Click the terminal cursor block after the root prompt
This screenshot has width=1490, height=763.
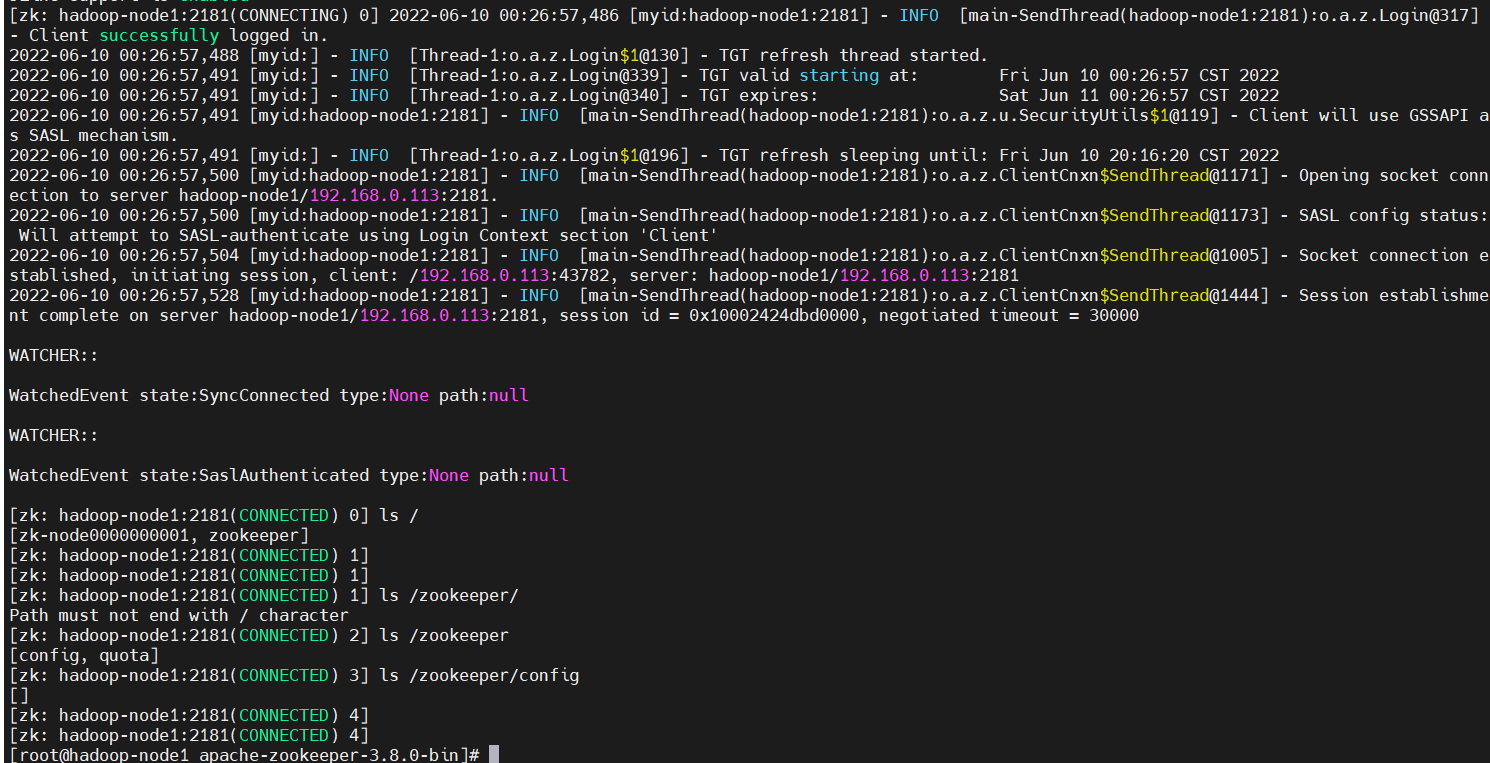tap(493, 755)
